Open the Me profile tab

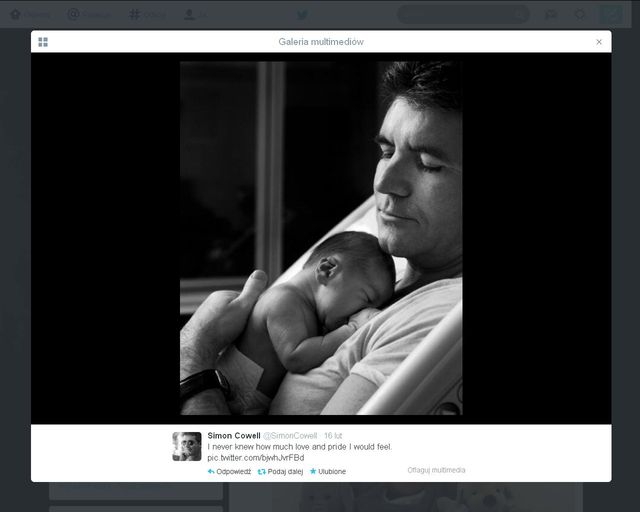[x=196, y=15]
